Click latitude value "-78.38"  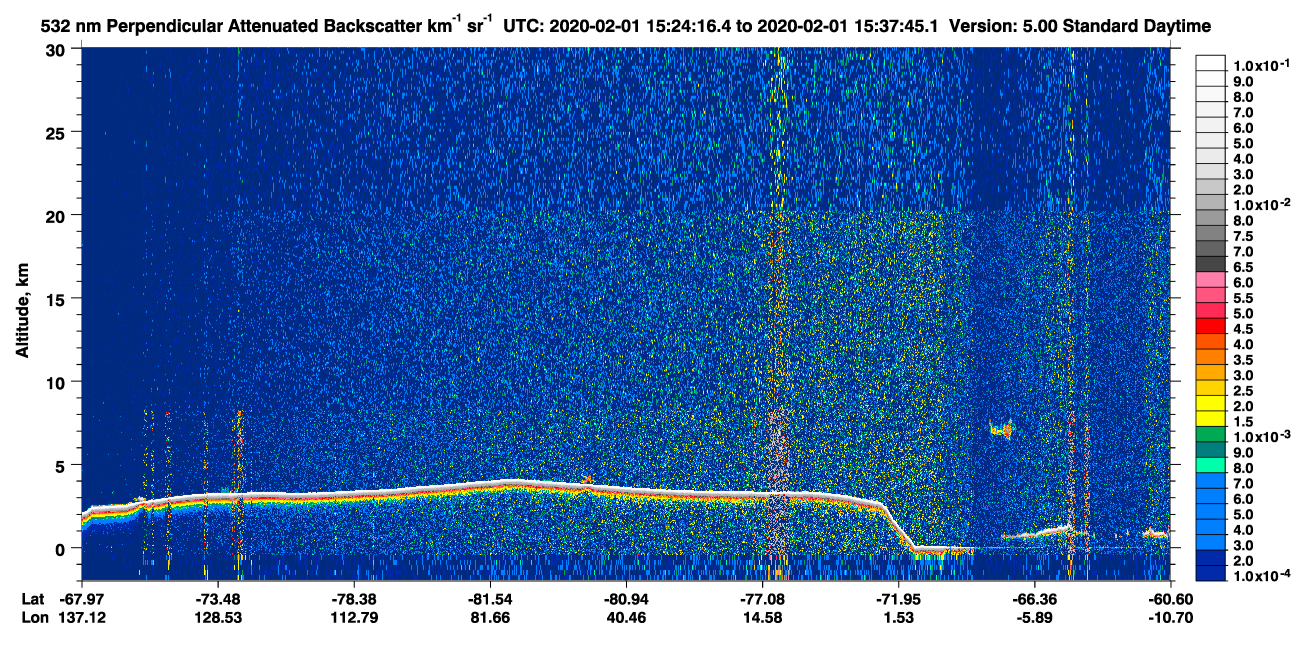click(x=355, y=599)
